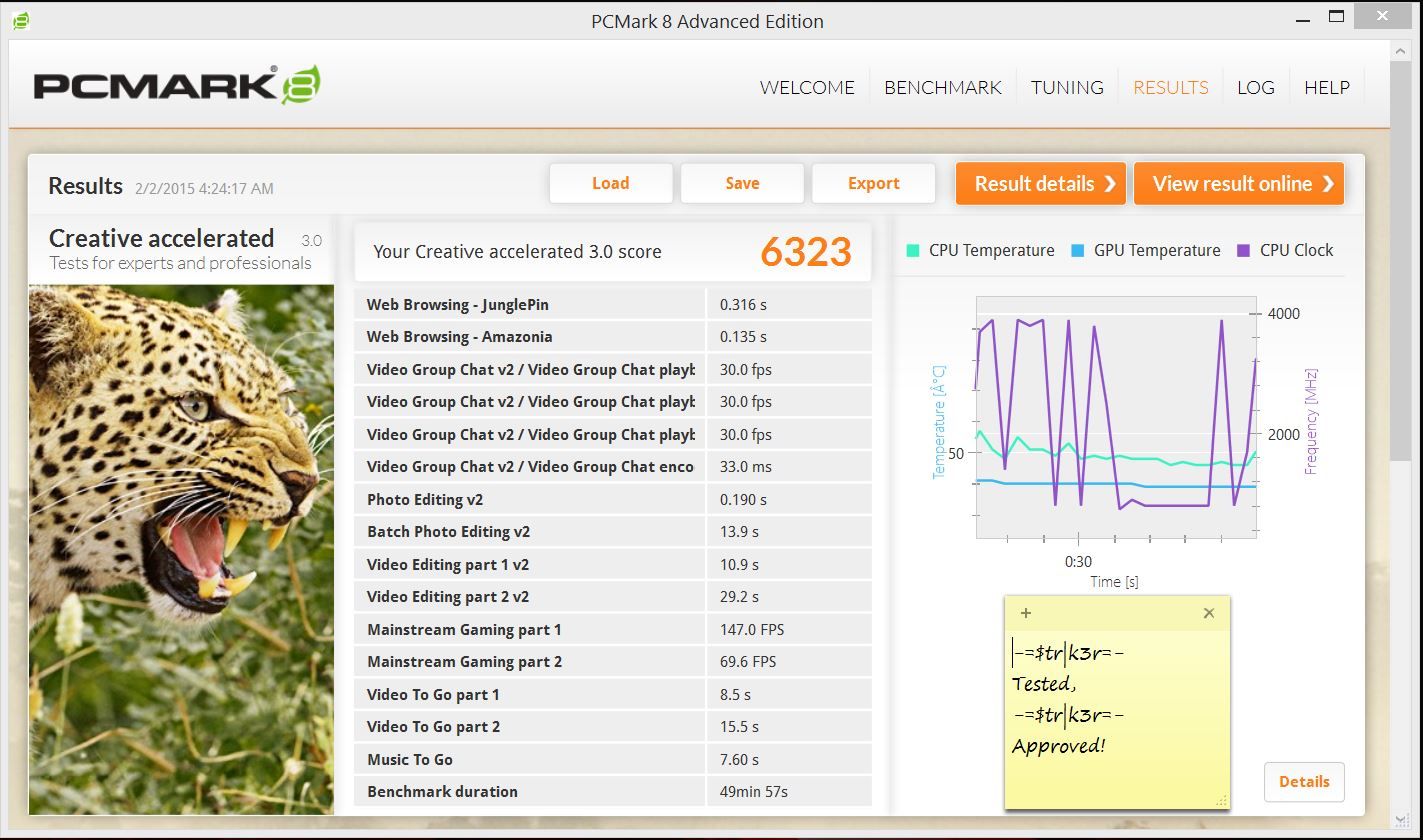1423x840 pixels.
Task: Click the Export button
Action: point(874,183)
